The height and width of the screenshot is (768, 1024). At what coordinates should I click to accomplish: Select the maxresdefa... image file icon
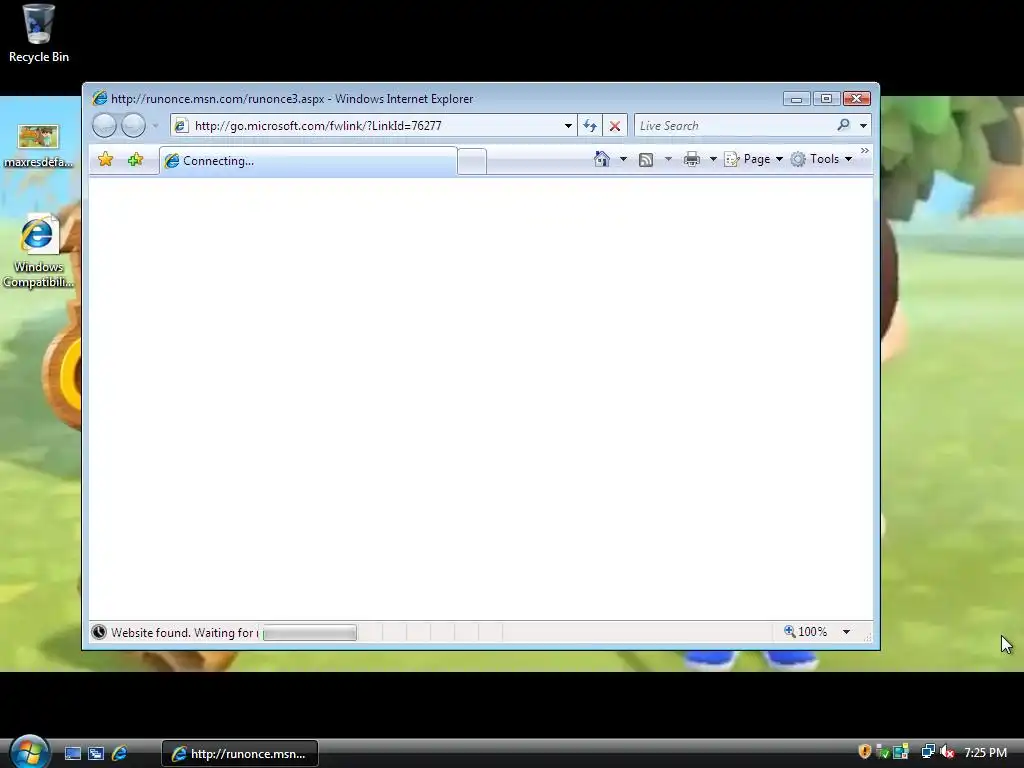(39, 146)
